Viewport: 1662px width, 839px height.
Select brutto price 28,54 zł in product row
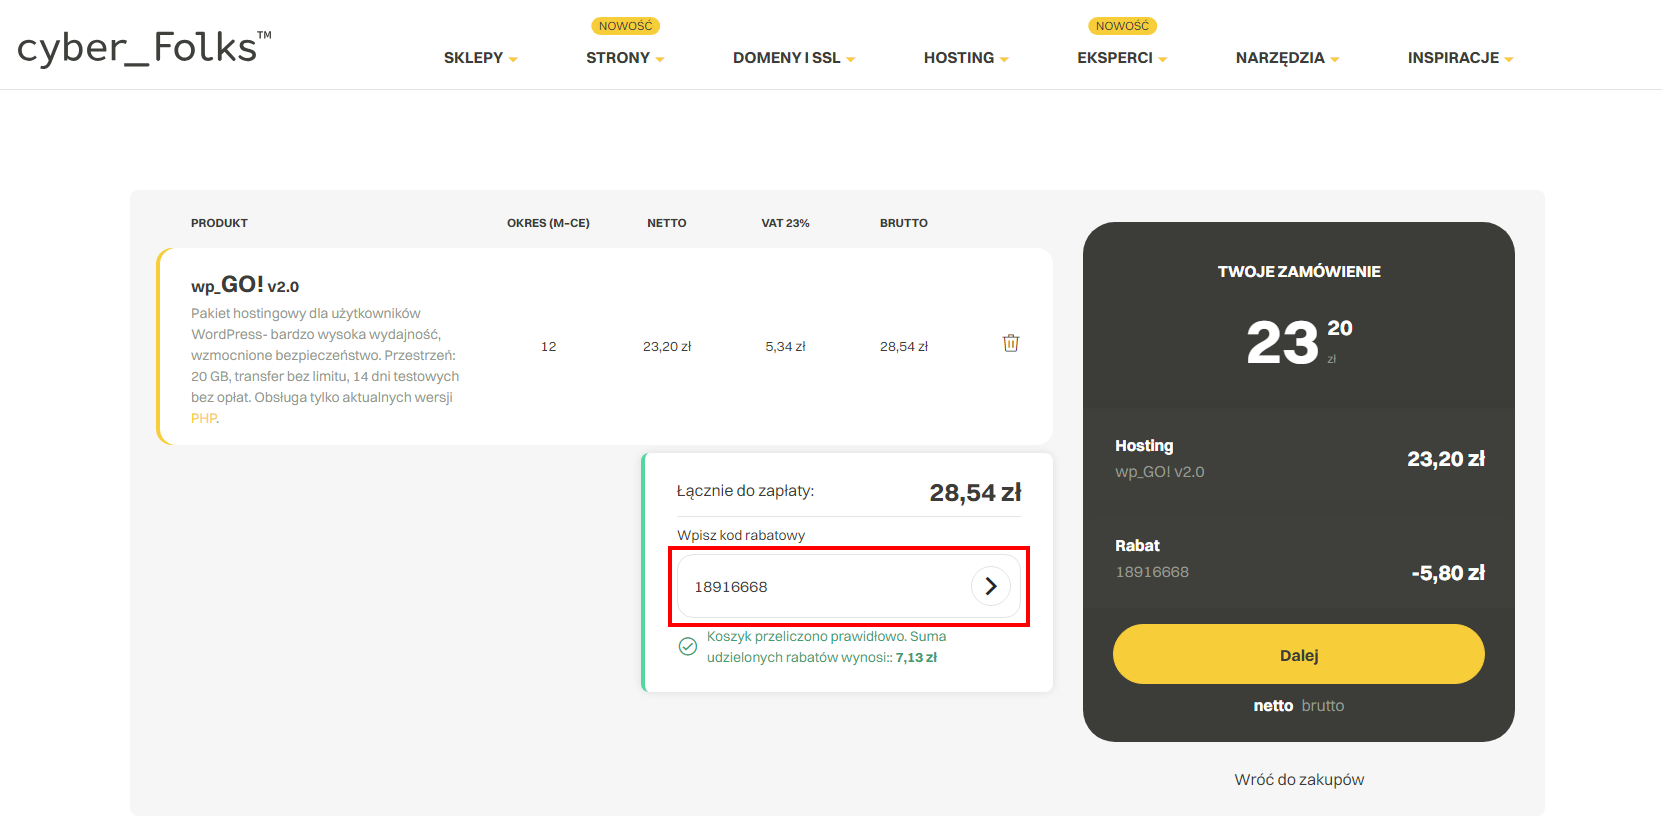[x=904, y=347]
